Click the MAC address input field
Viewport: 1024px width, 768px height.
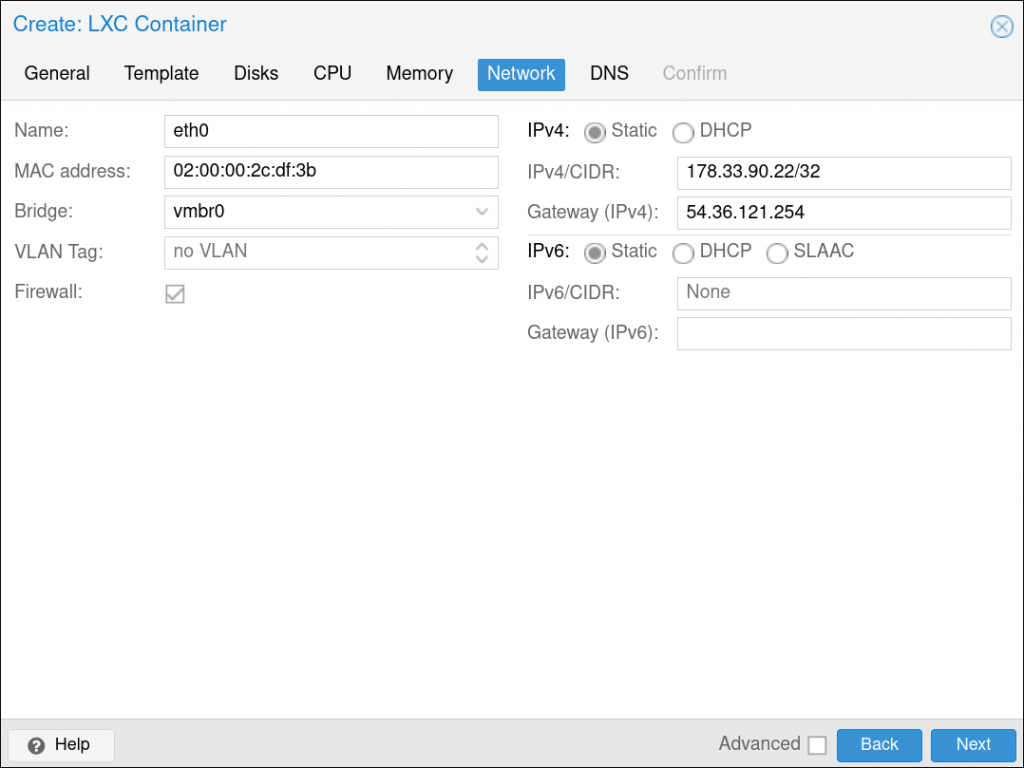click(x=330, y=172)
